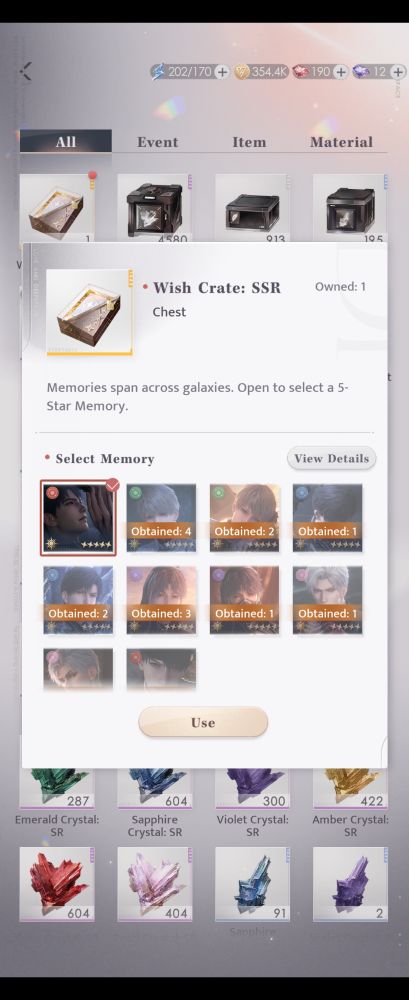Add stamina with plus next to 202/170
This screenshot has height=1000, width=409.
click(x=222, y=71)
